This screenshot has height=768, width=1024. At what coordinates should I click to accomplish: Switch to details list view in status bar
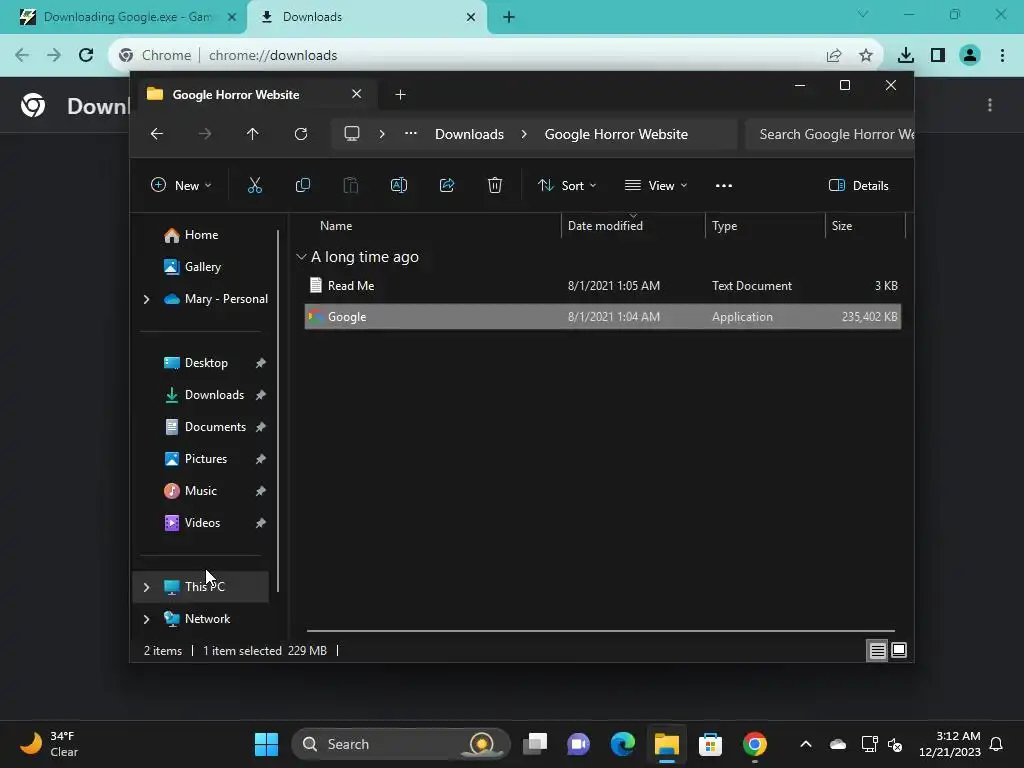(x=877, y=650)
